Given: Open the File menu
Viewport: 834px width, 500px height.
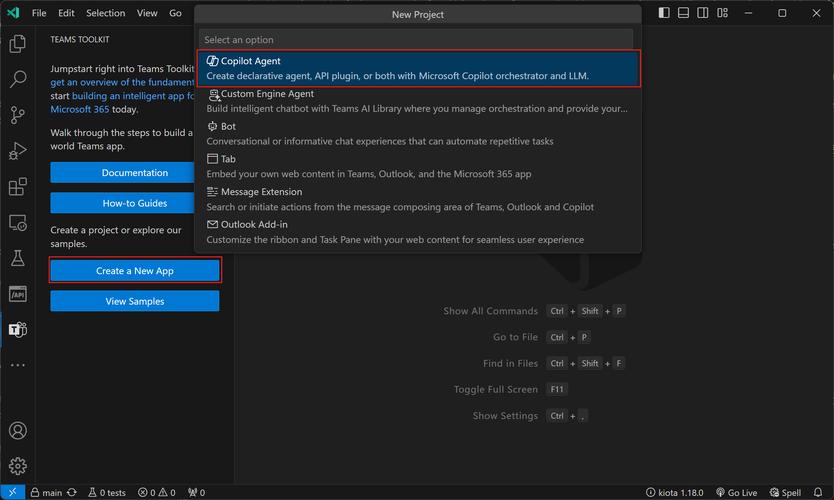Looking at the screenshot, I should pyautogui.click(x=39, y=13).
